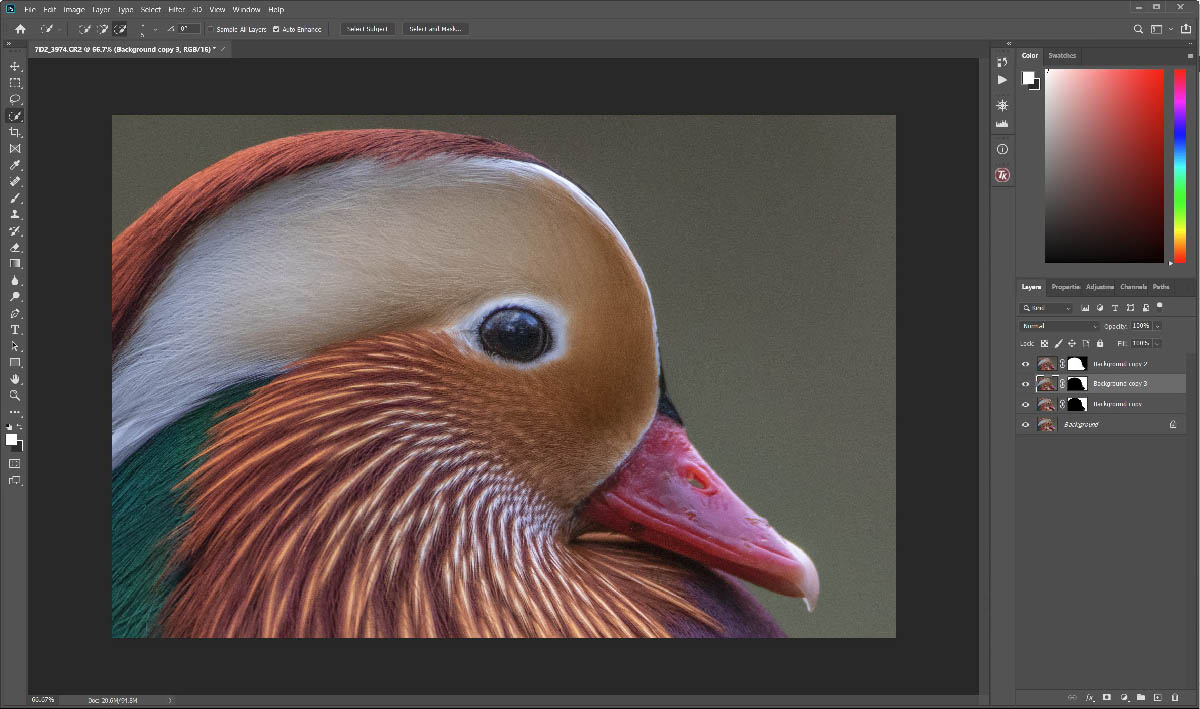Click the Select and Mask button

(x=435, y=29)
